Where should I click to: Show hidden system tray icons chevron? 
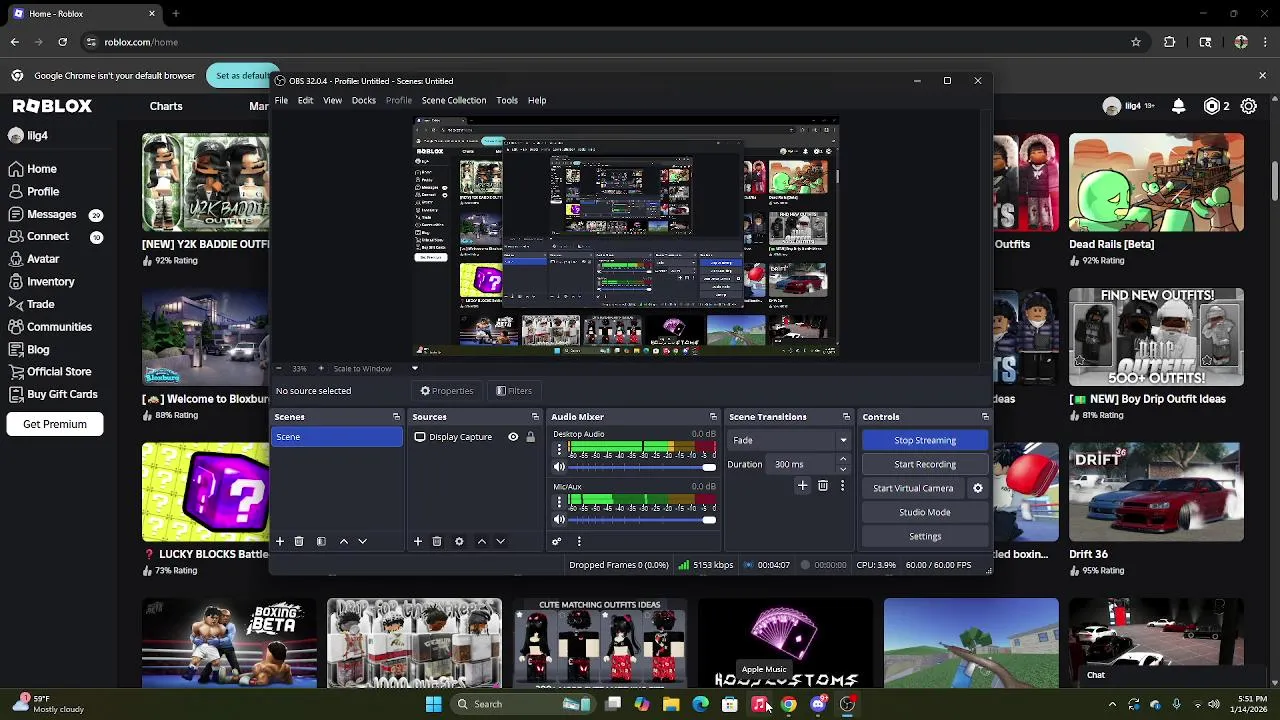(1112, 704)
